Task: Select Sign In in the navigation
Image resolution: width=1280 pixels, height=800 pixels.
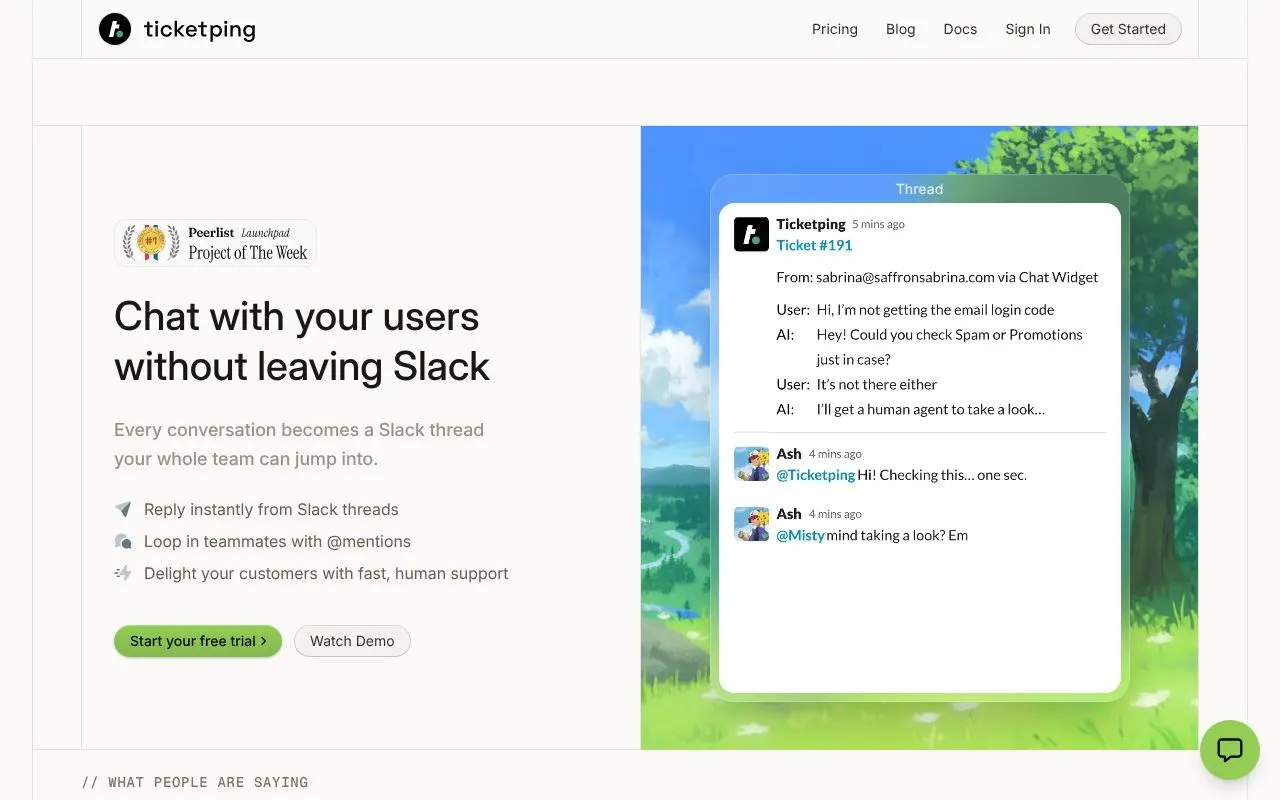Action: (x=1028, y=29)
